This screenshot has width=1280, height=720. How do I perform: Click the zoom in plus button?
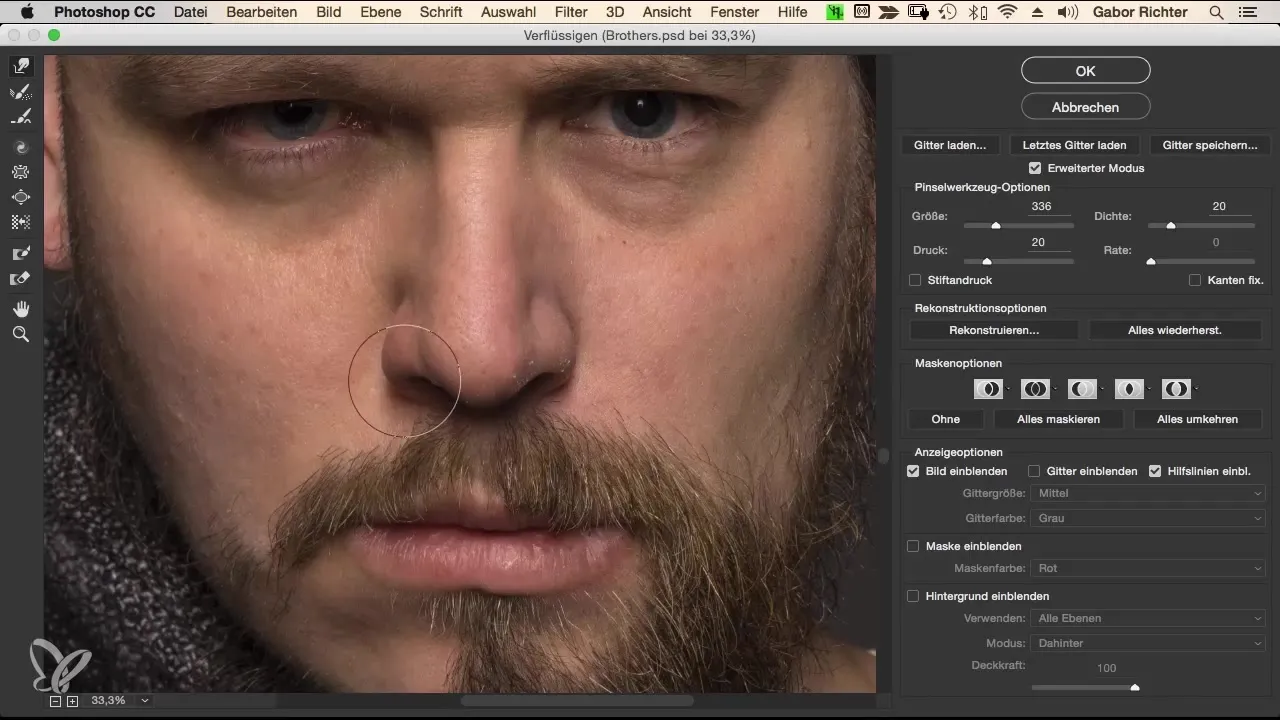(72, 701)
